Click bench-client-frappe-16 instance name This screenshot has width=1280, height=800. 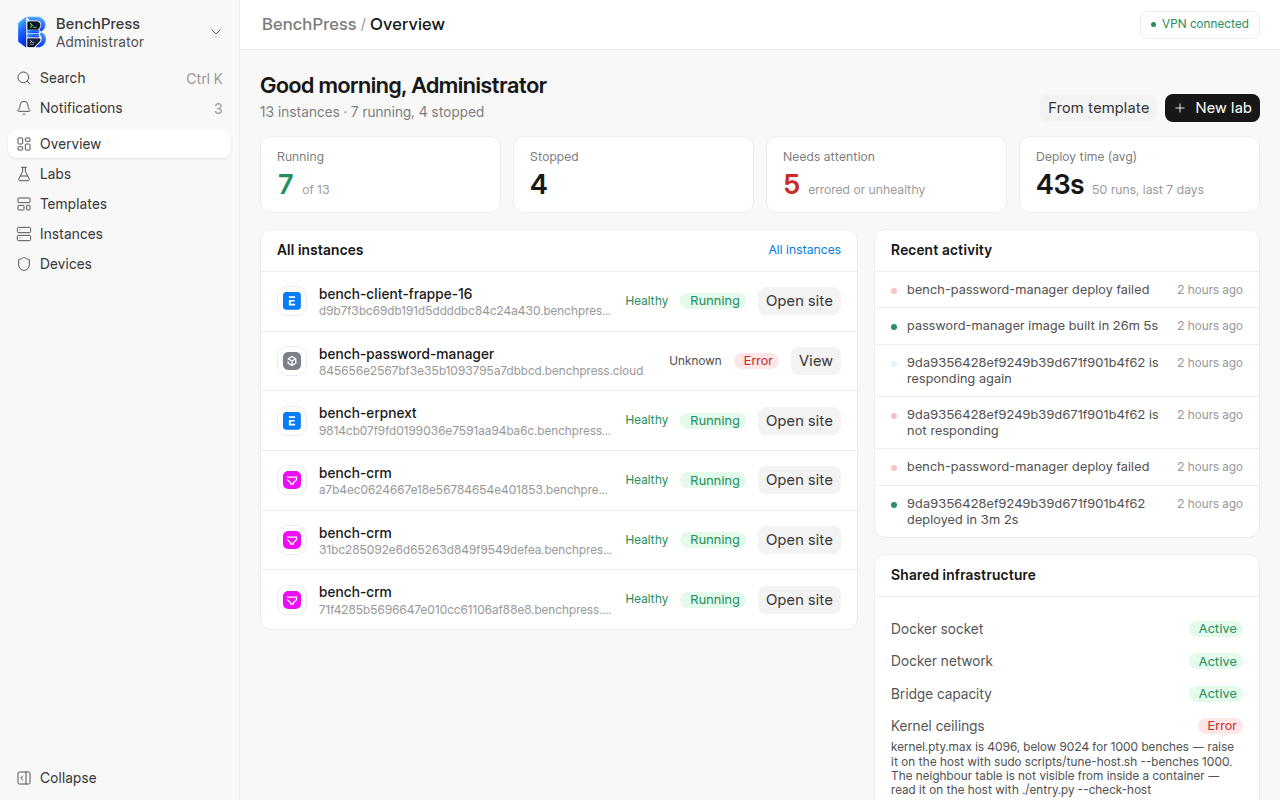tap(395, 294)
